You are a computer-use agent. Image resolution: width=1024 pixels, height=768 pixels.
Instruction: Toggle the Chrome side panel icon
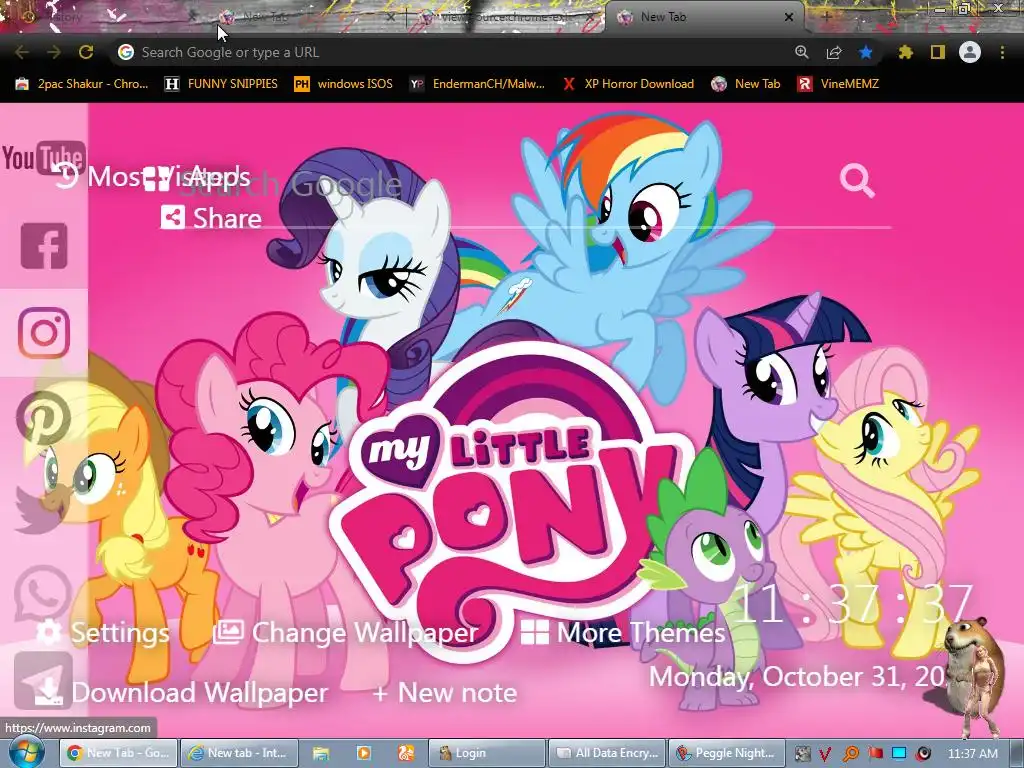point(938,52)
